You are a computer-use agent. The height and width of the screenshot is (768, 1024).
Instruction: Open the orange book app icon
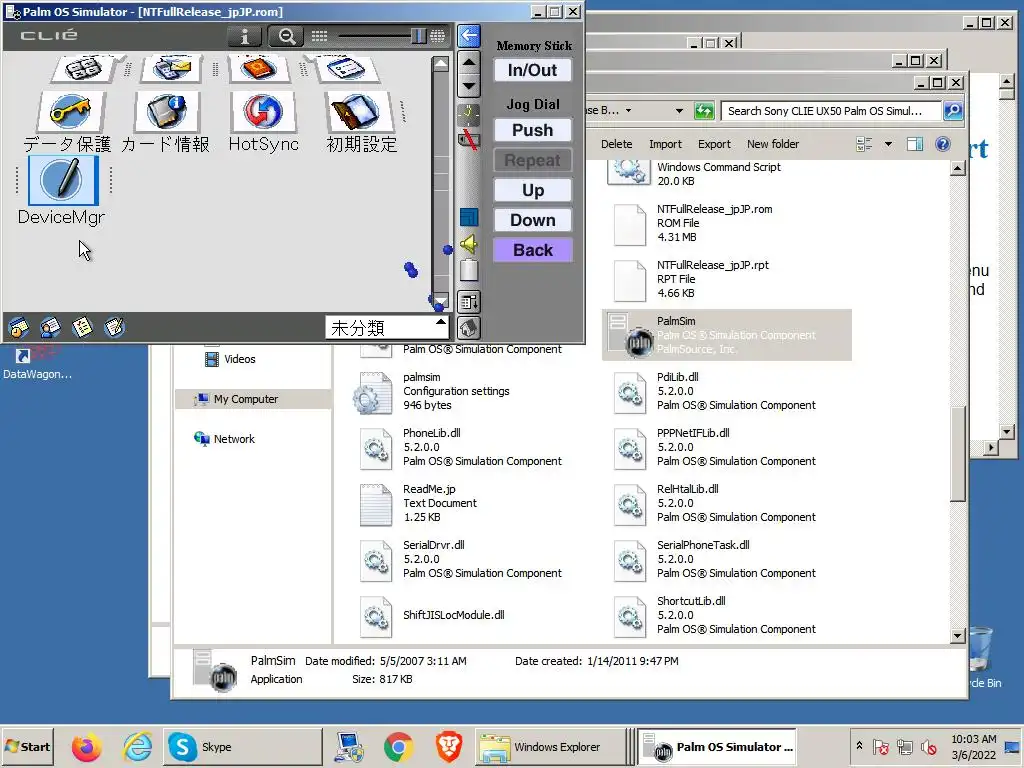point(259,68)
